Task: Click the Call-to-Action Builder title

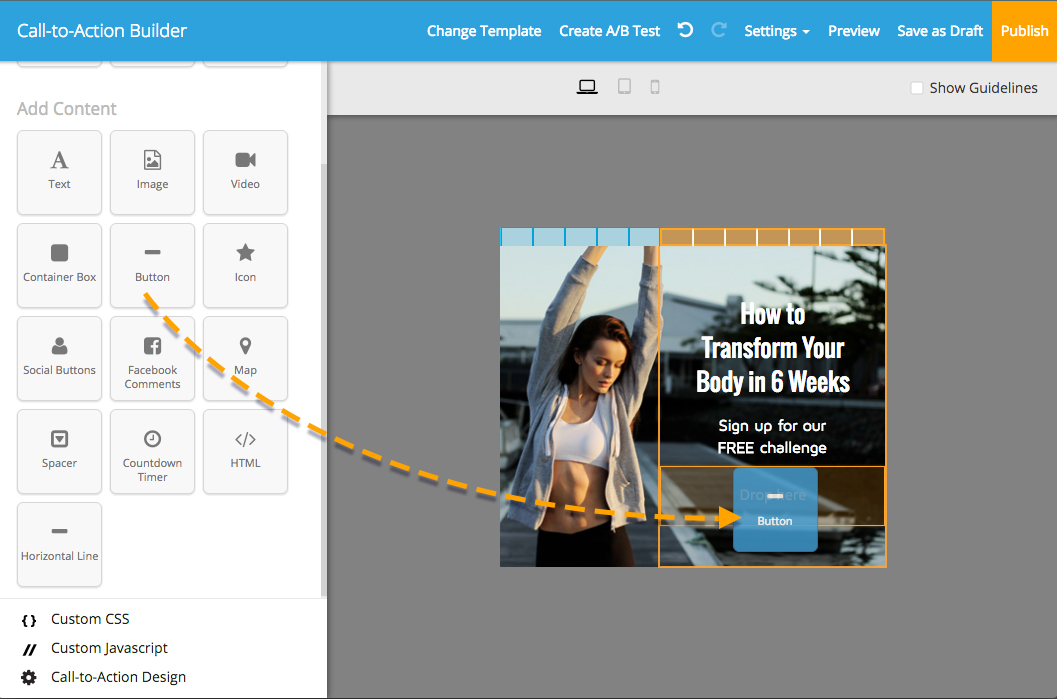Action: coord(102,31)
